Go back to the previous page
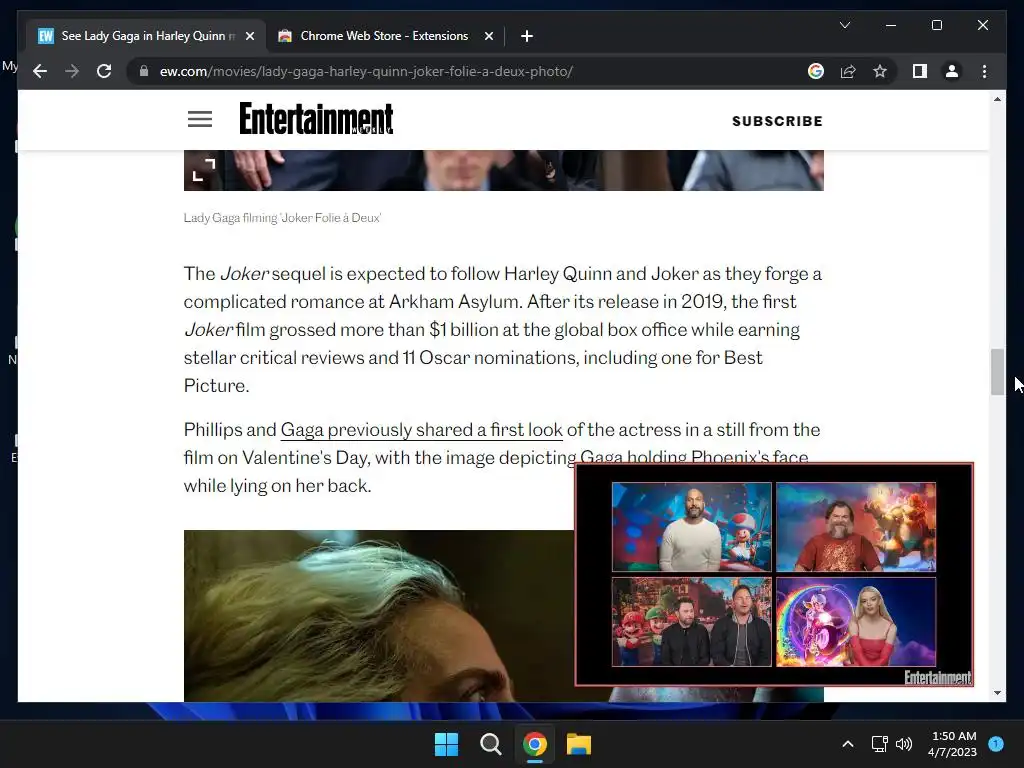 point(40,71)
